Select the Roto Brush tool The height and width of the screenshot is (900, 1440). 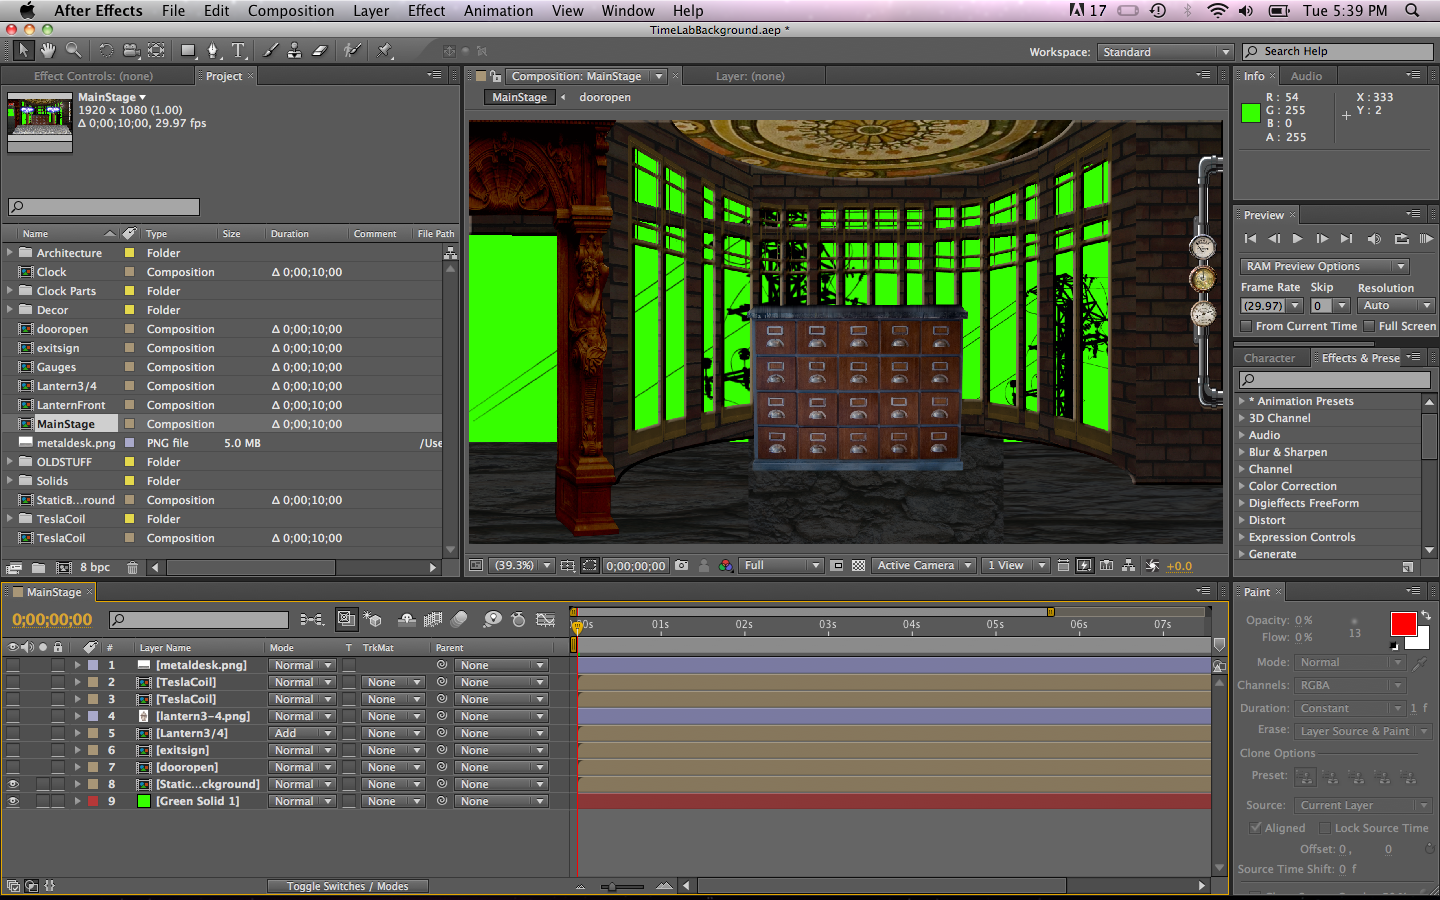[352, 50]
